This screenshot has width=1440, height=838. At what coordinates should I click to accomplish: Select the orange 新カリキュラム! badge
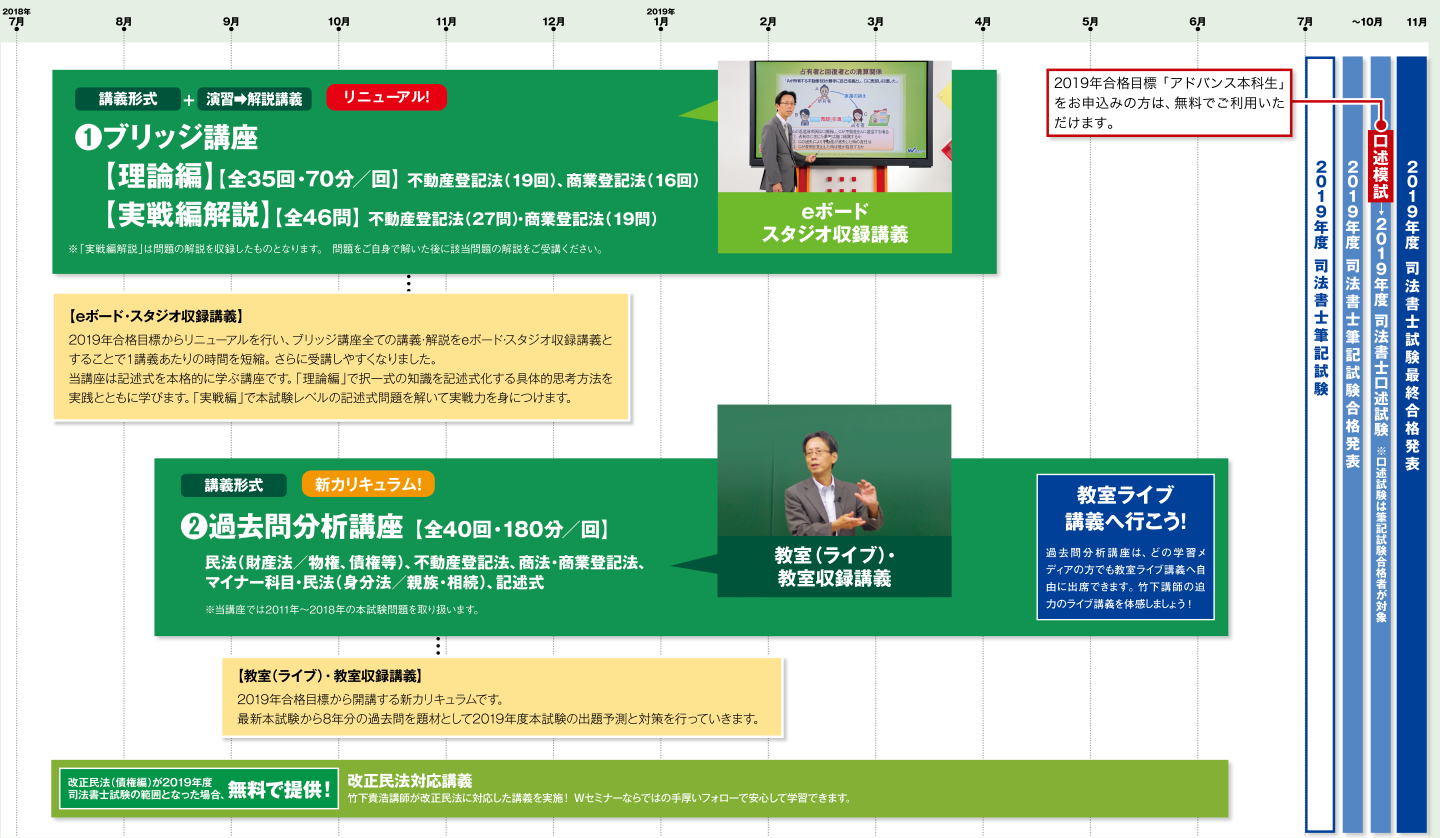pos(368,484)
